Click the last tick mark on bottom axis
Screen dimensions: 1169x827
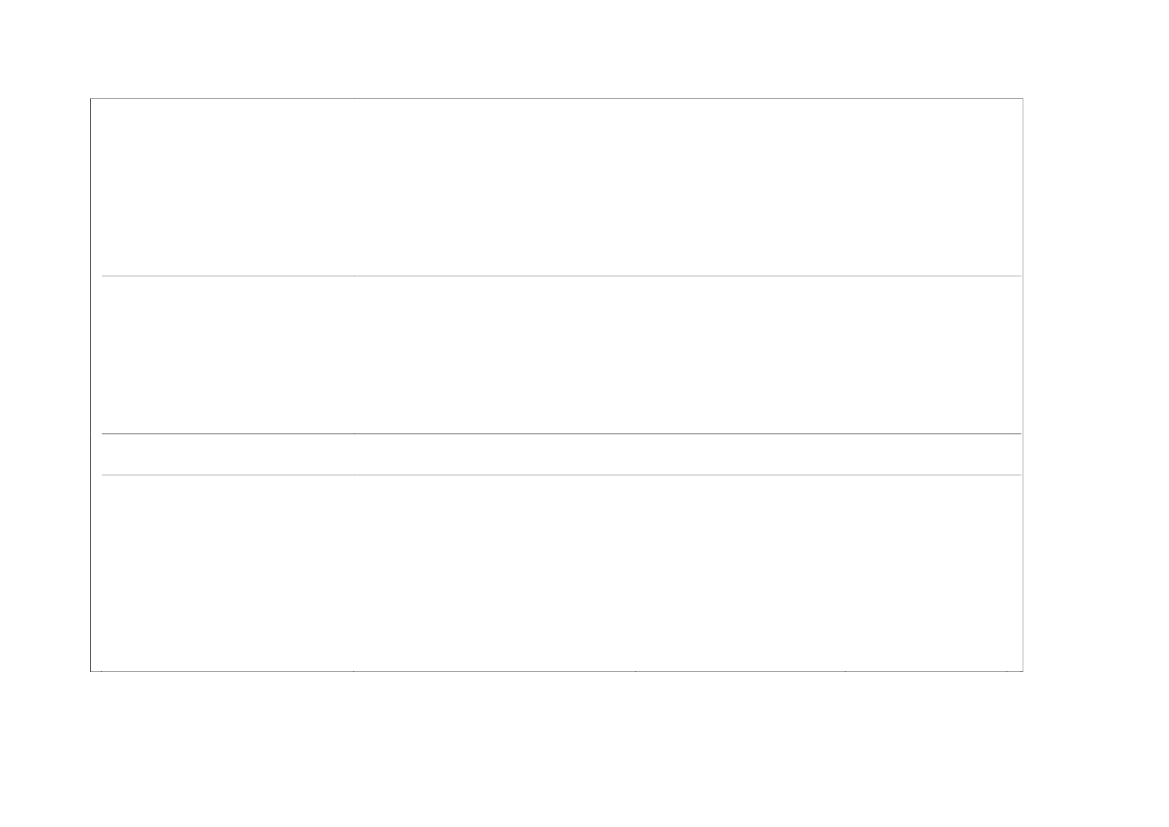click(1006, 672)
